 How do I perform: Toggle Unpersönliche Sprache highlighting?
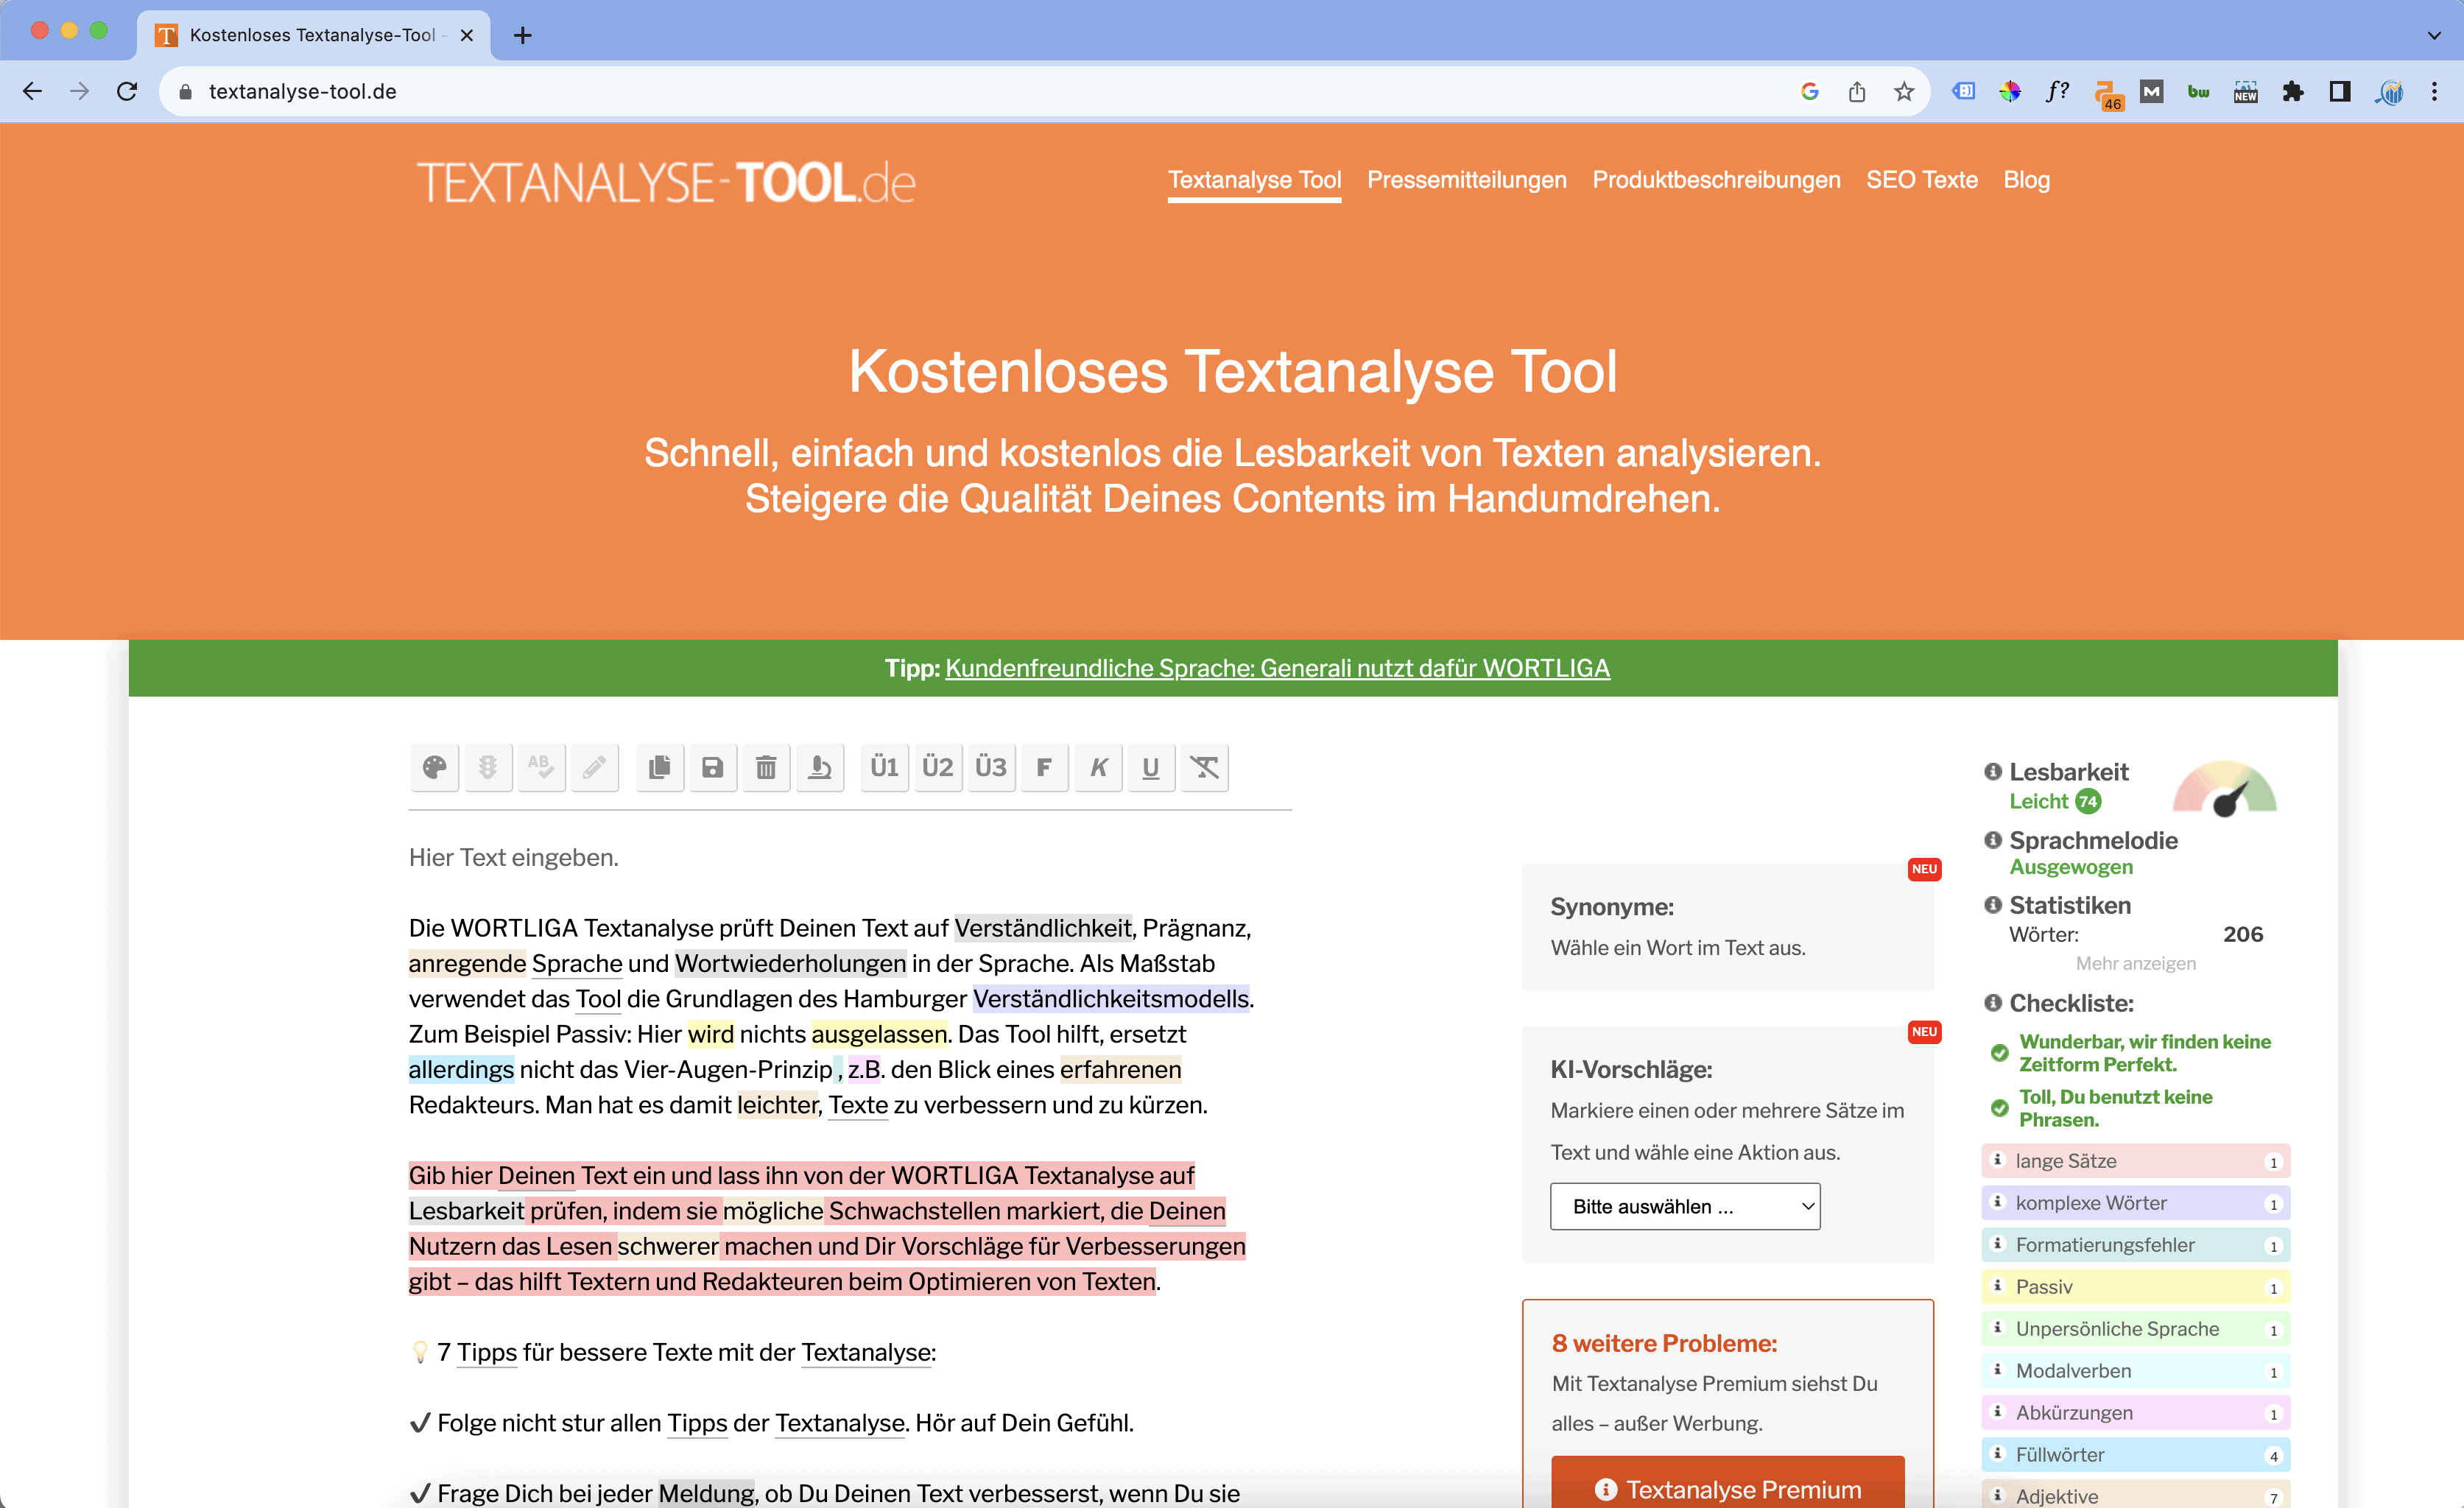point(2136,1329)
